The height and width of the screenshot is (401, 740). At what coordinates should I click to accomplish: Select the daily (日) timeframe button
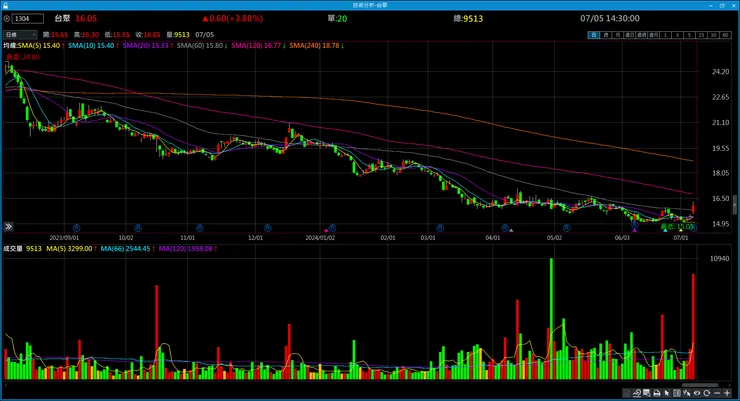tap(593, 35)
